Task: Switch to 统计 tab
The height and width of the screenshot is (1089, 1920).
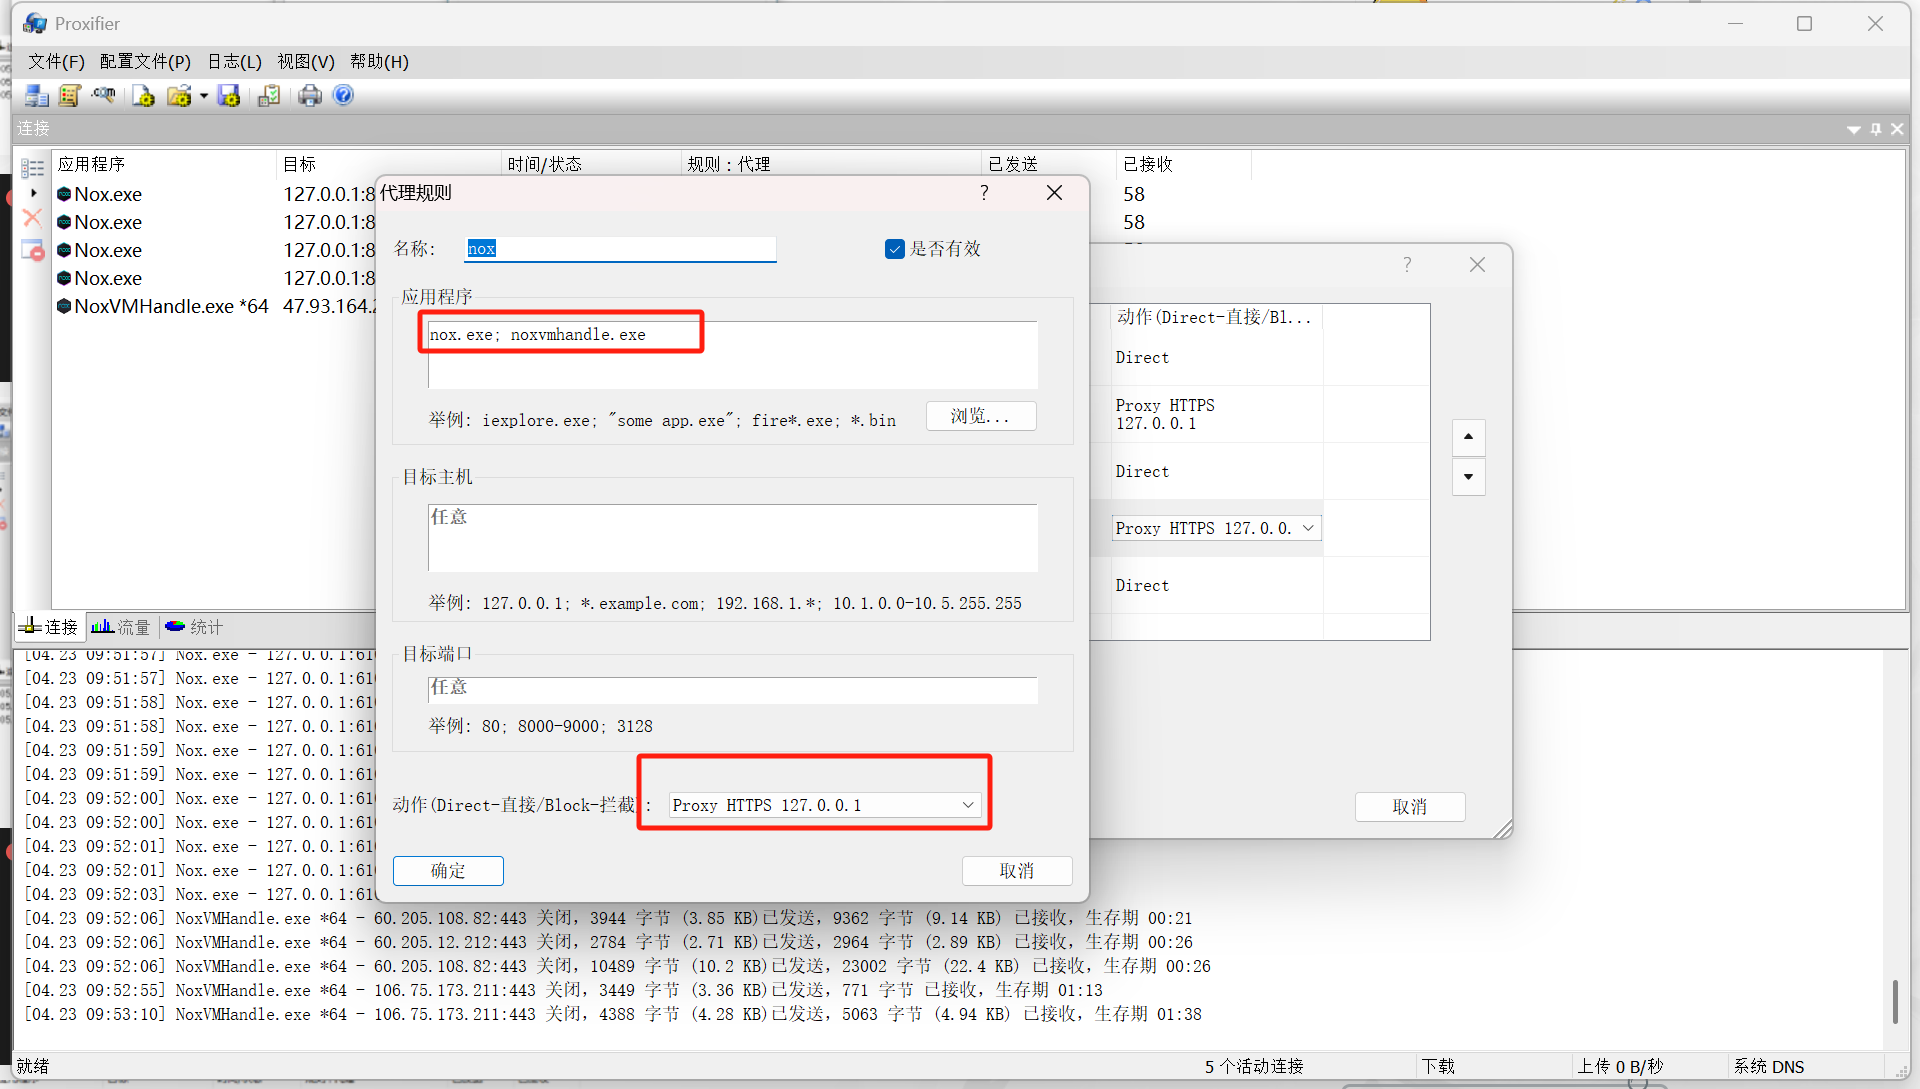Action: (194, 627)
